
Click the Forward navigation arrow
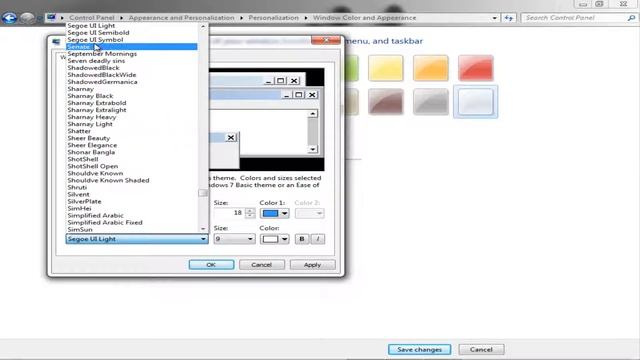pos(27,18)
